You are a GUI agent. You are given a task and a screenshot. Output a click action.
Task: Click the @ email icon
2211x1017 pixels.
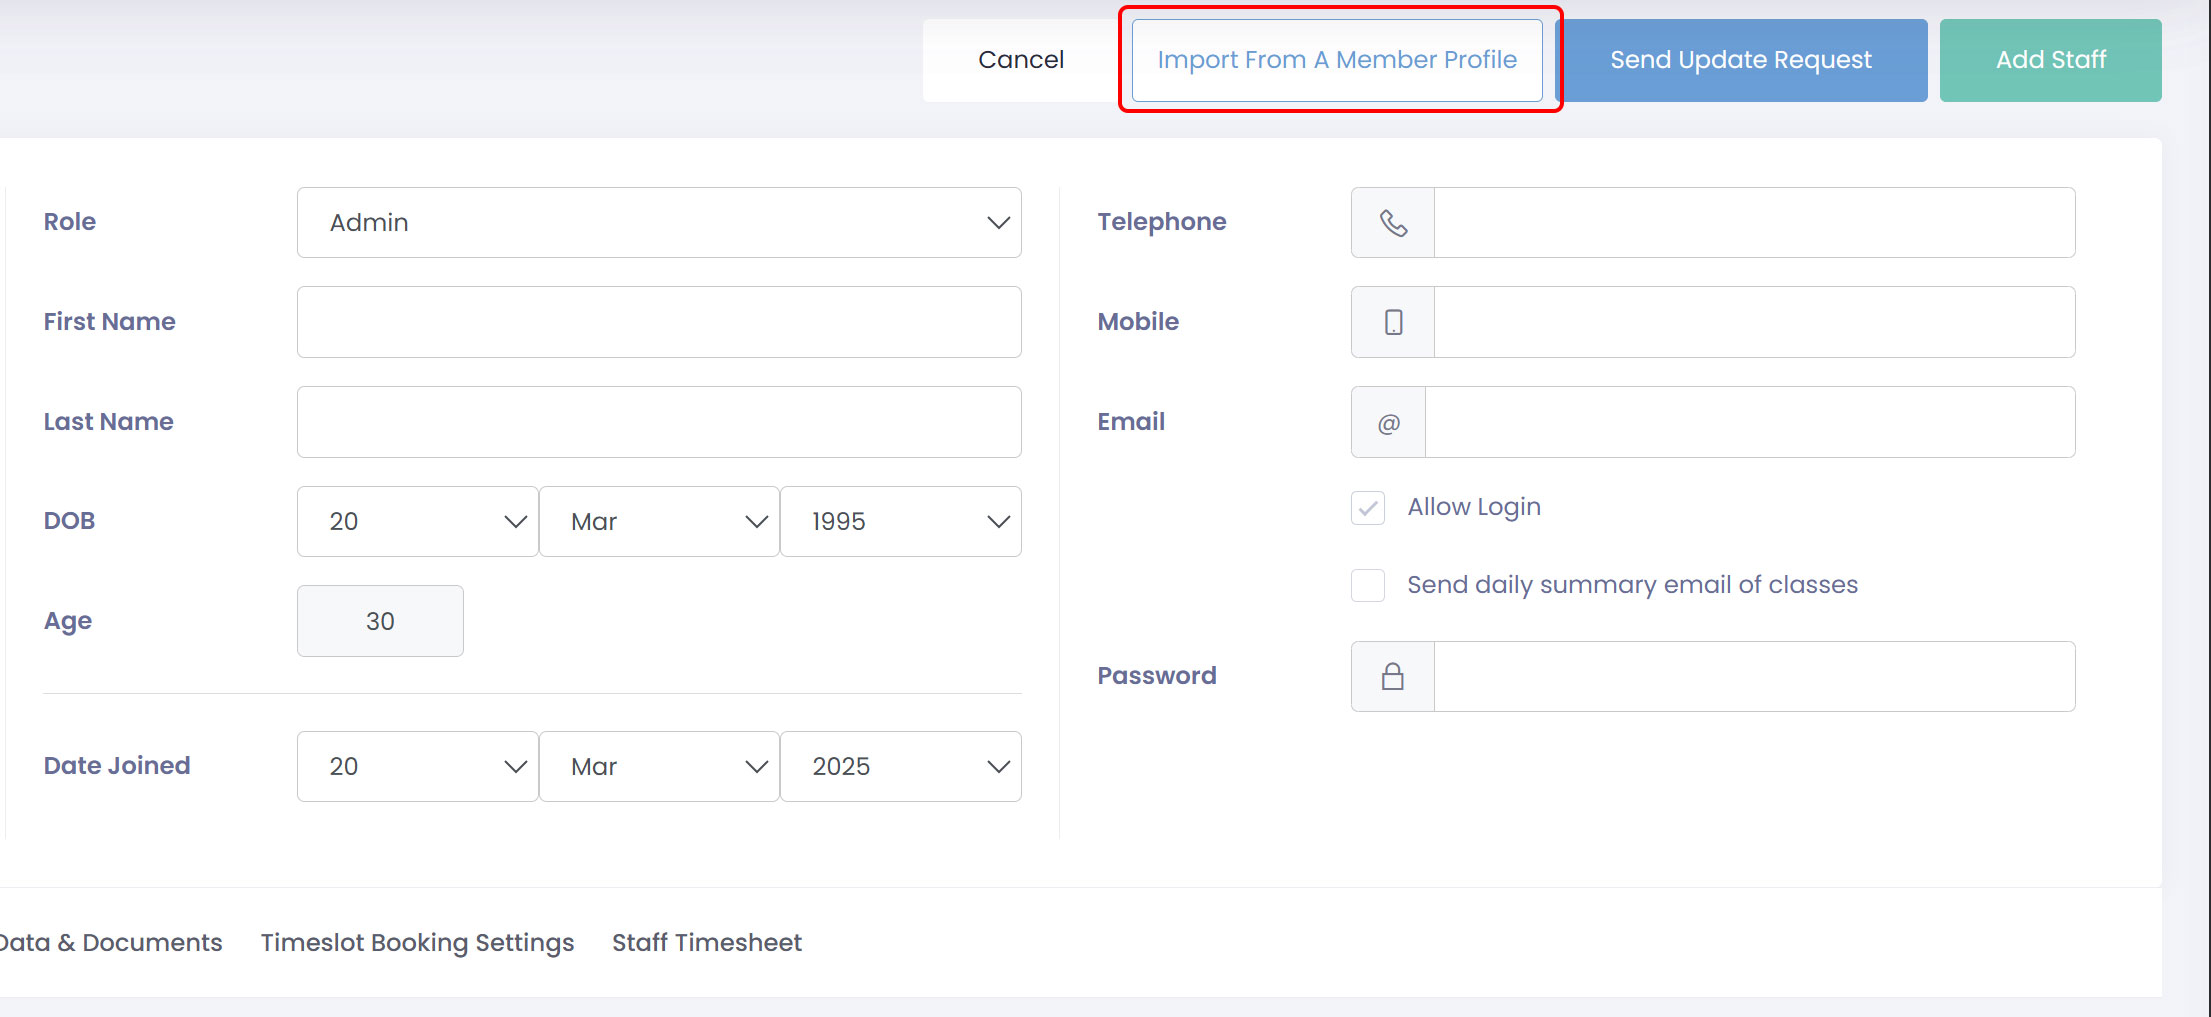click(x=1388, y=423)
